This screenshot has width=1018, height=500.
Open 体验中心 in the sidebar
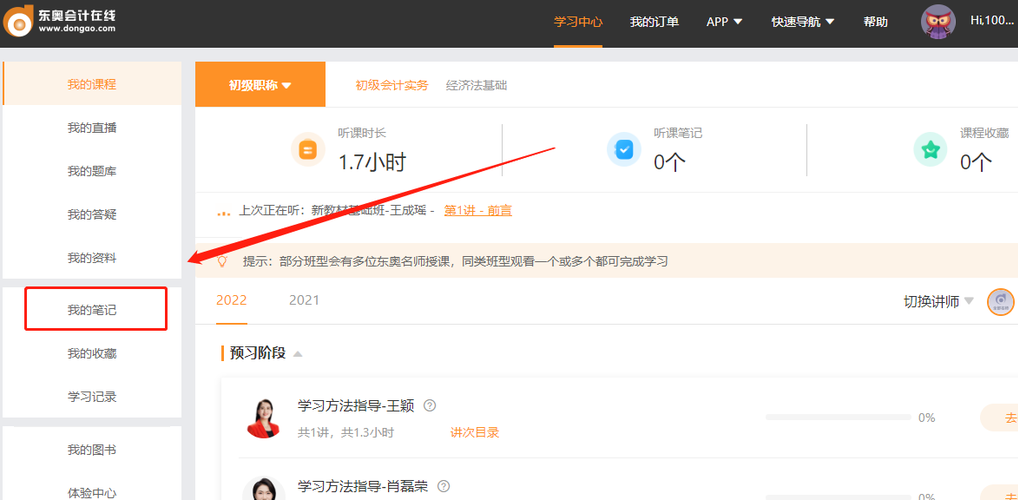click(x=92, y=492)
